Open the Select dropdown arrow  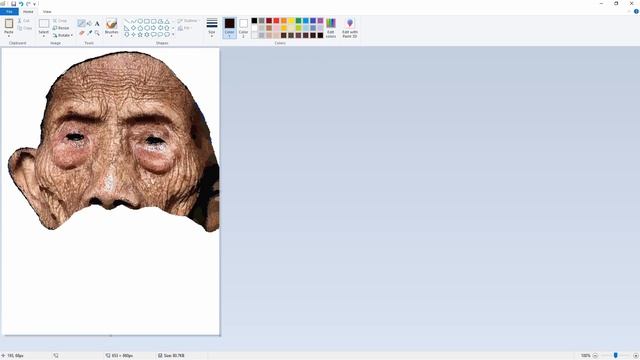[x=43, y=36]
